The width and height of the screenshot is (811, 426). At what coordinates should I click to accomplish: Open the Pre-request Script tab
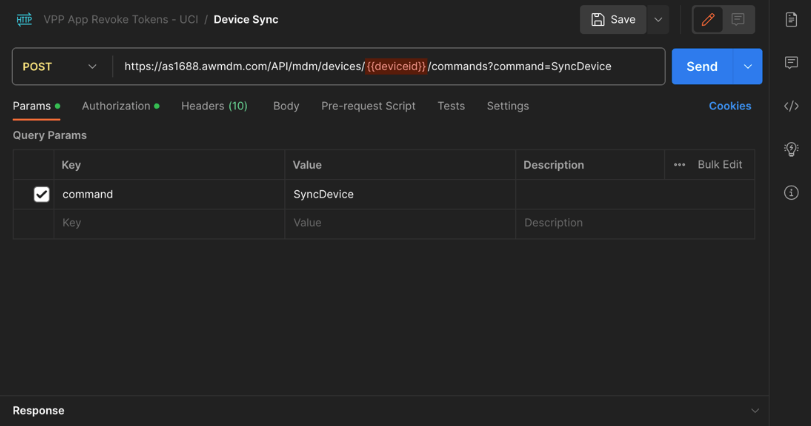click(x=368, y=106)
